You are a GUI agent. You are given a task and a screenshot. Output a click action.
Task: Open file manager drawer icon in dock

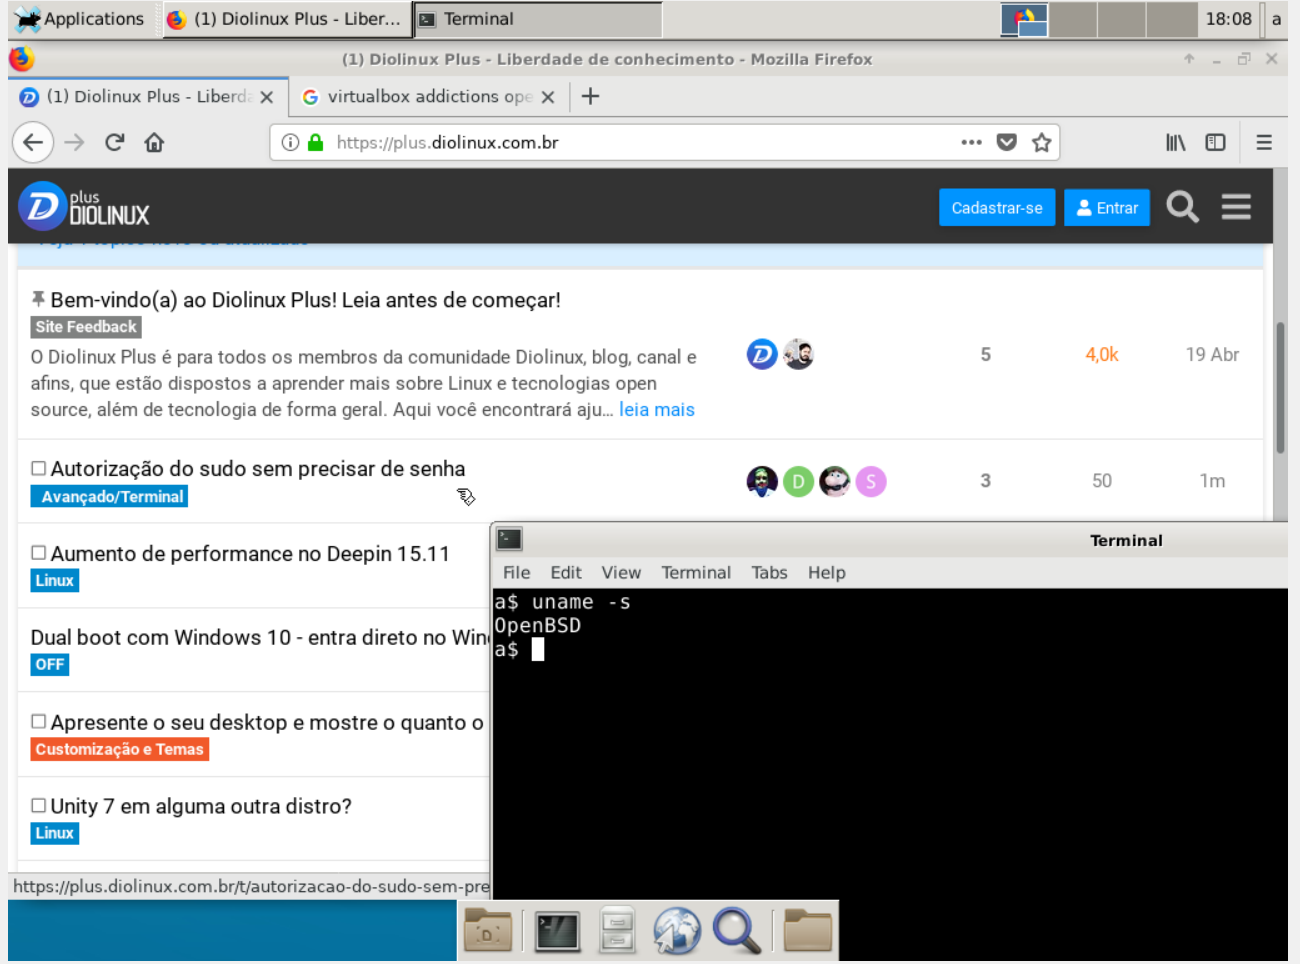point(617,931)
